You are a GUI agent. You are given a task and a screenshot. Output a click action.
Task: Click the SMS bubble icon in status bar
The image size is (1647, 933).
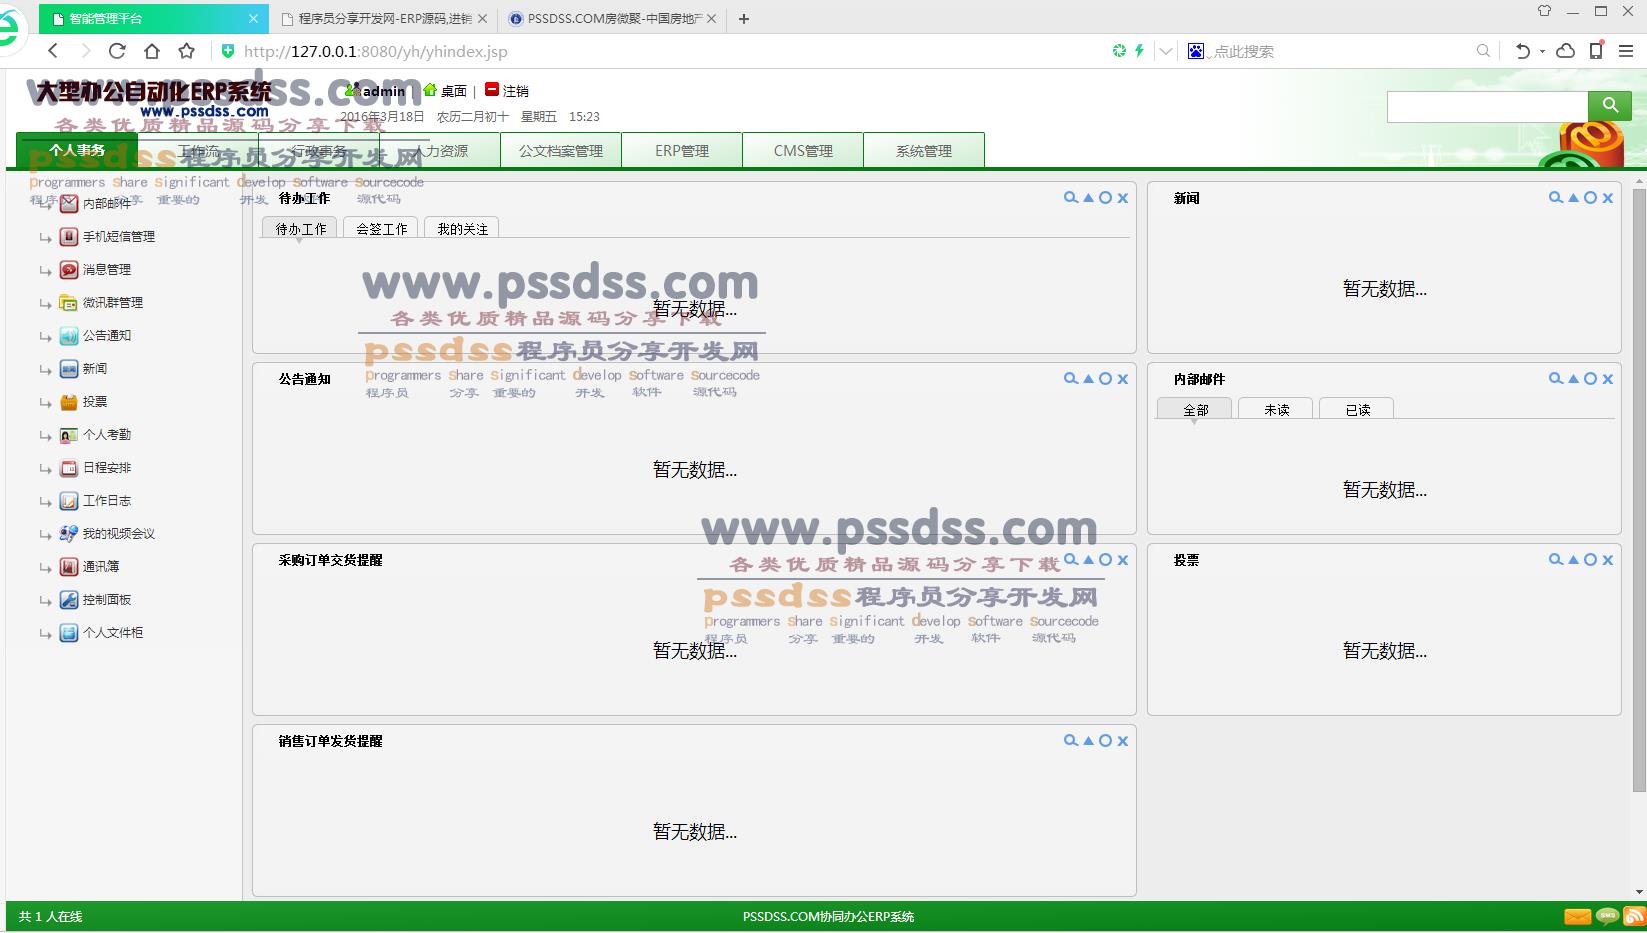pos(1607,916)
